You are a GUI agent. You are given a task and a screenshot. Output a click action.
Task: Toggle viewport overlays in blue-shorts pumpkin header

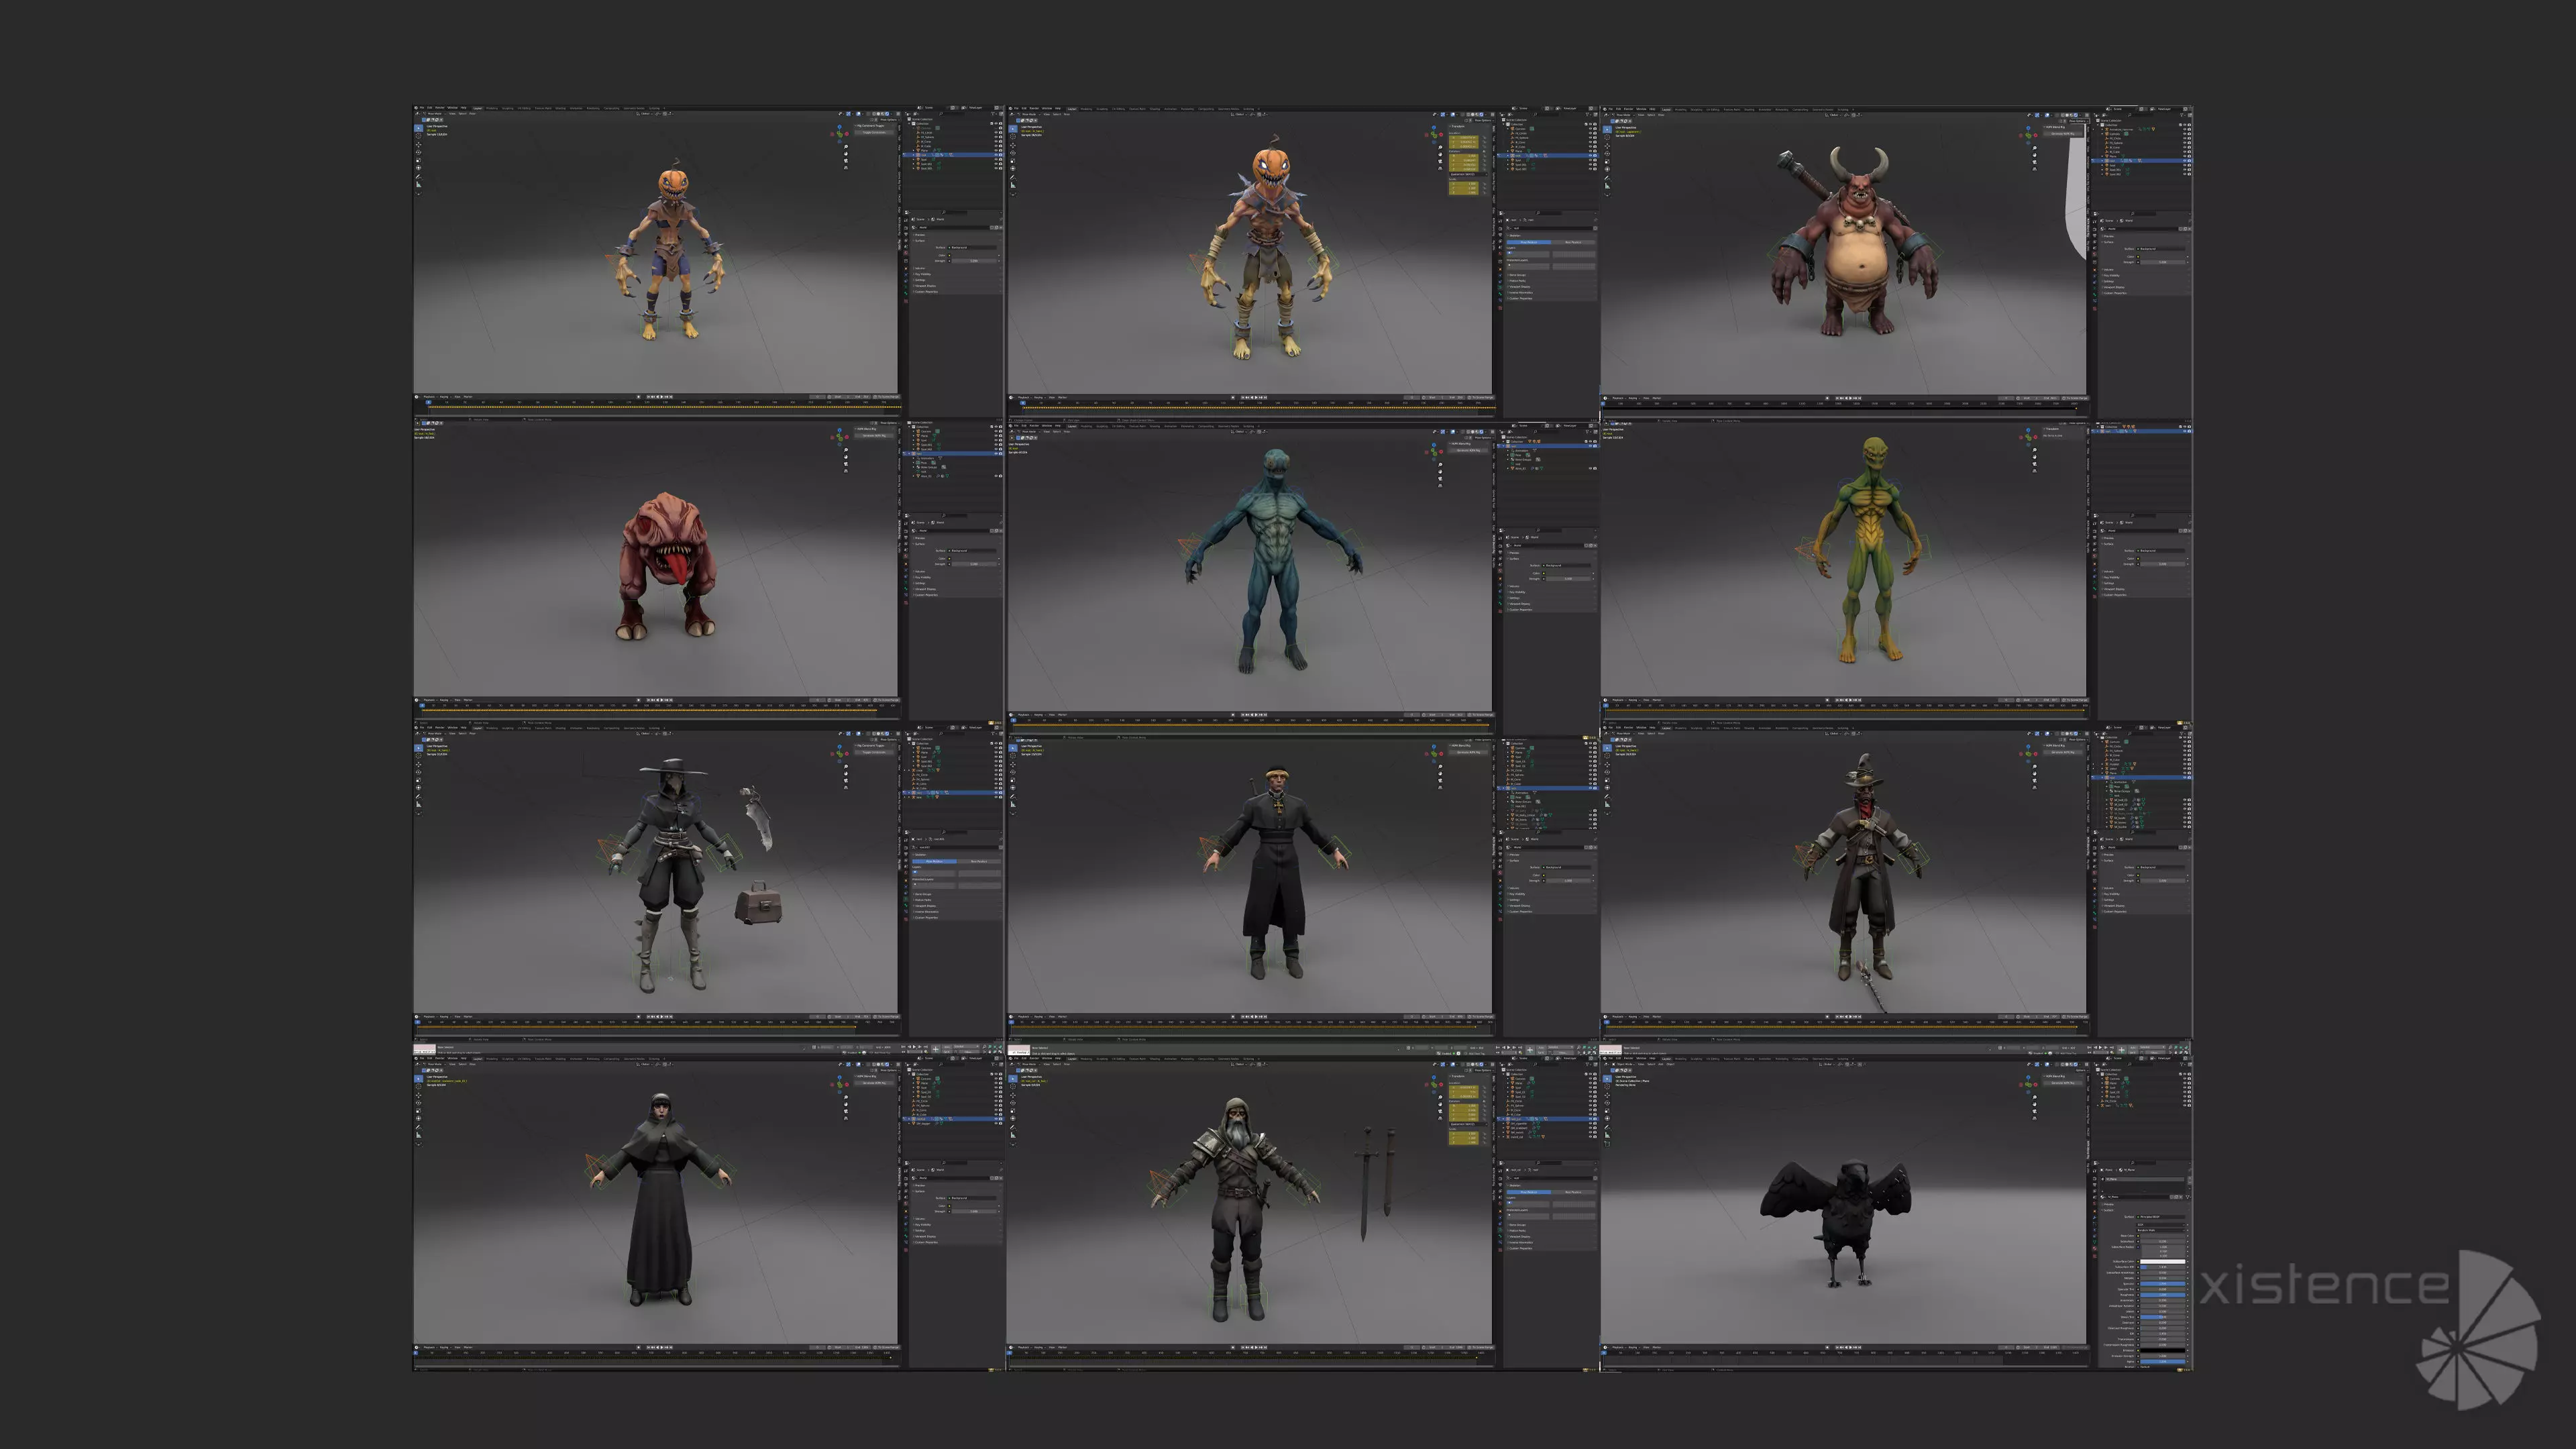859,114
